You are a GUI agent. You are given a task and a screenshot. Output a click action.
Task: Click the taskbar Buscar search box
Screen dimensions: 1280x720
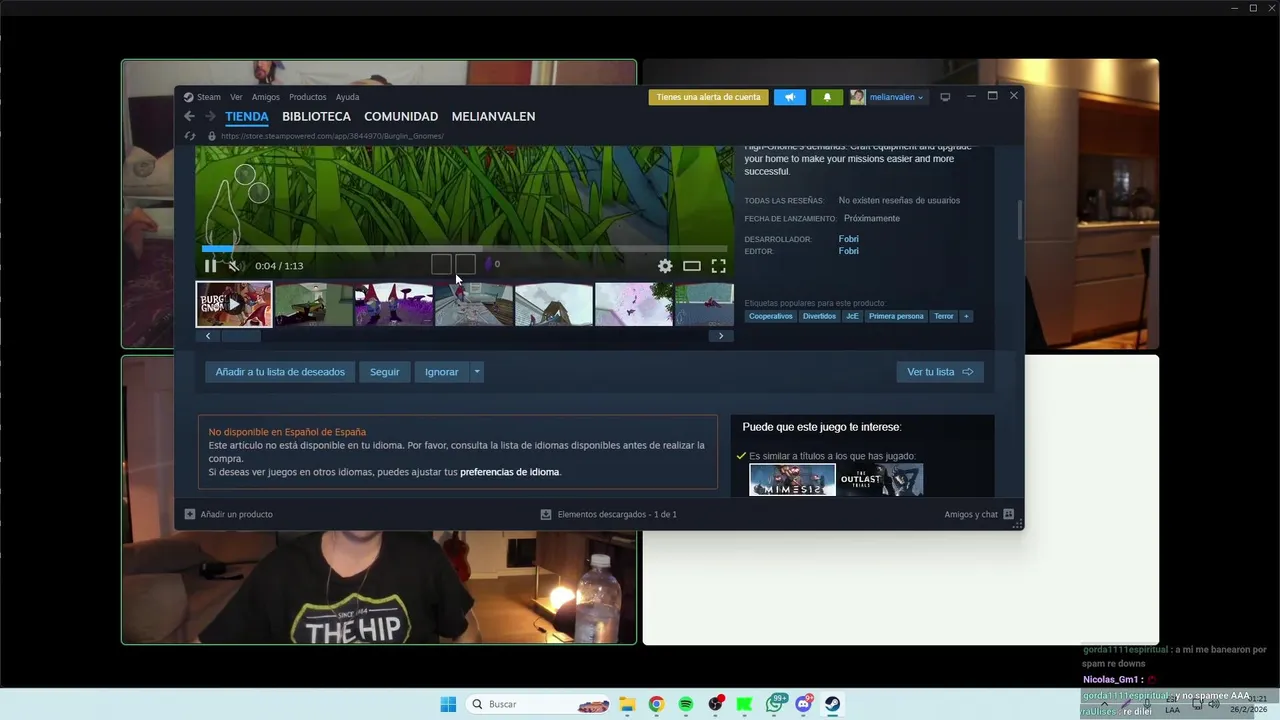(x=536, y=704)
